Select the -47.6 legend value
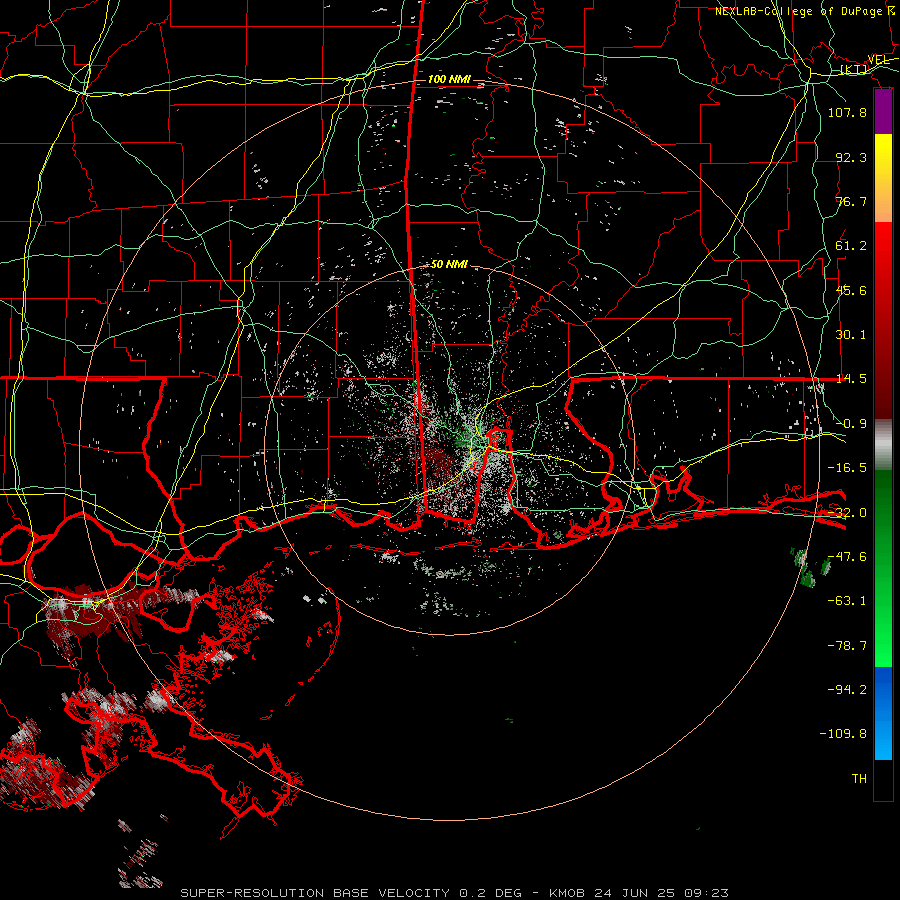The width and height of the screenshot is (900, 900). (x=847, y=557)
